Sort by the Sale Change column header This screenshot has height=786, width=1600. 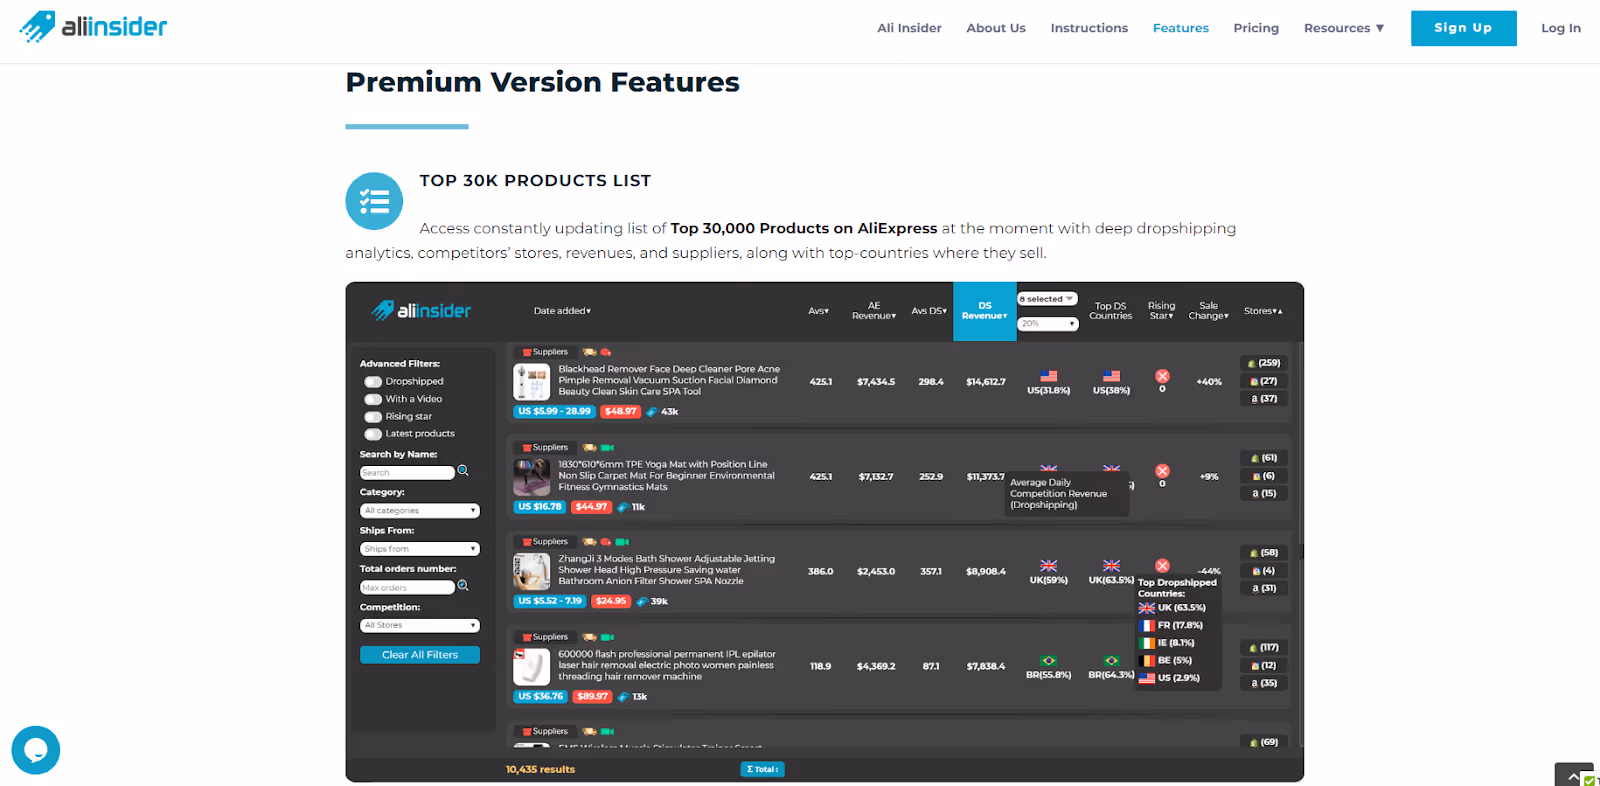pyautogui.click(x=1208, y=311)
